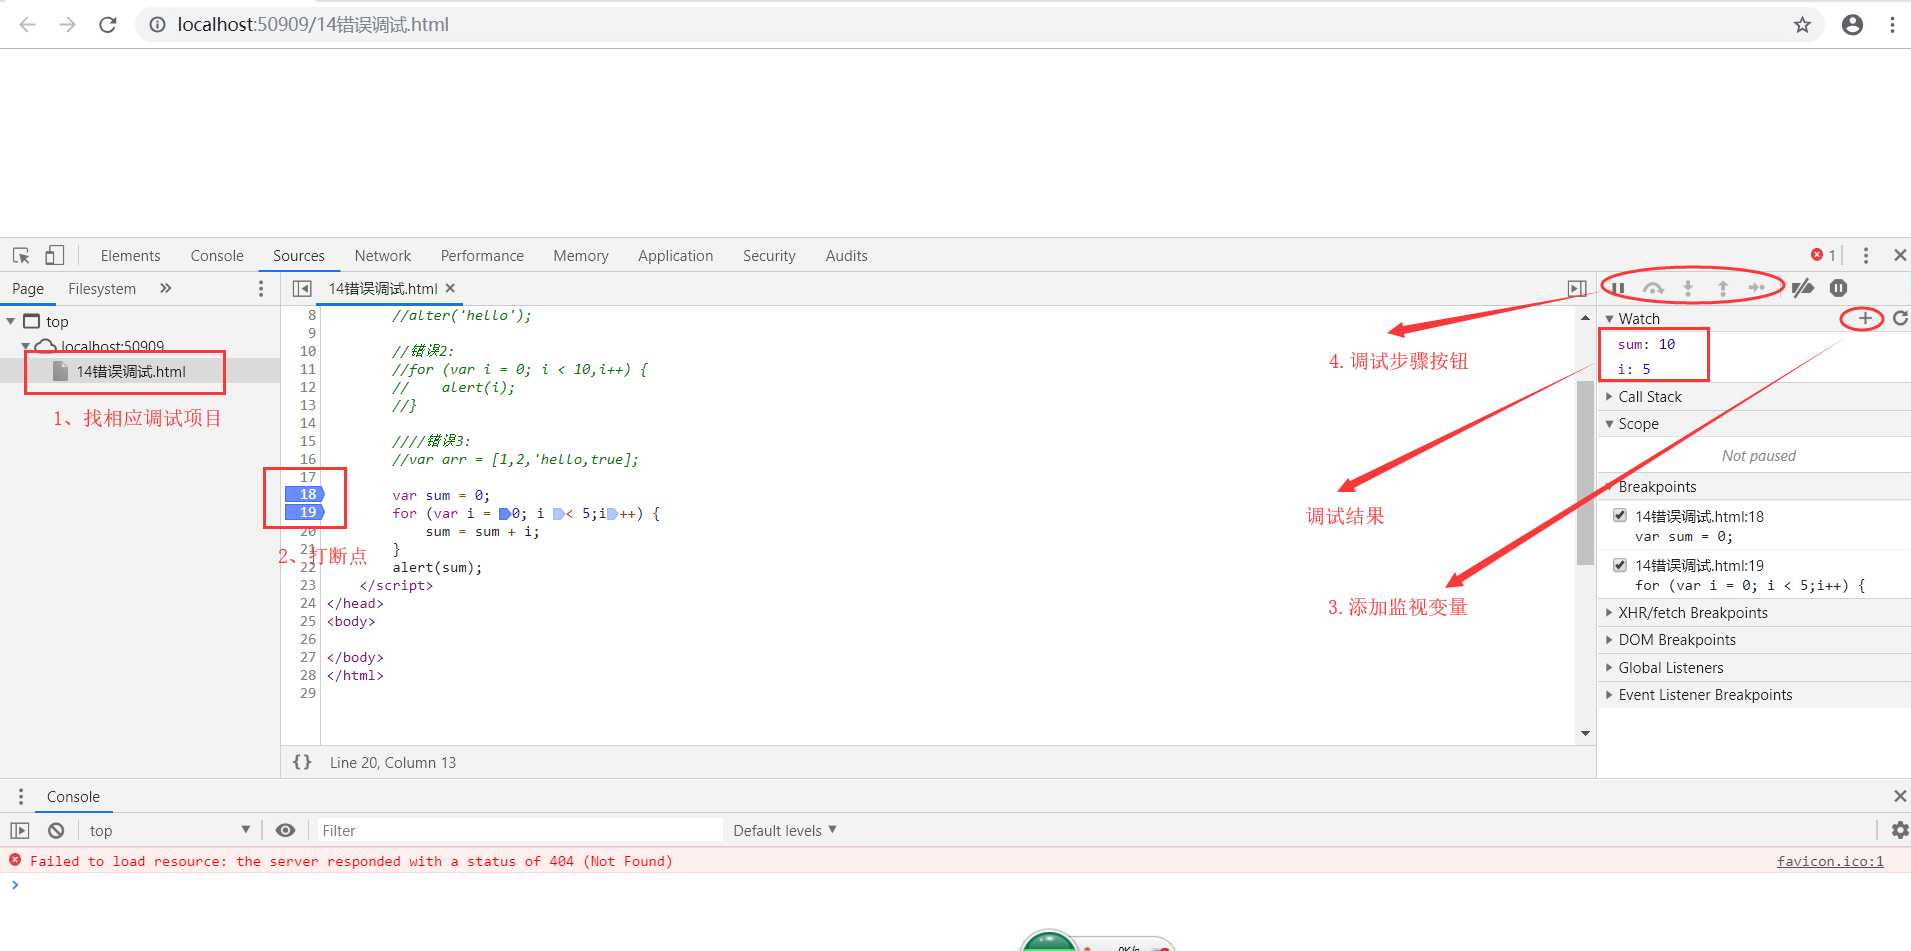Uncheck breakpoint at 14错误调试.html:18
Viewport: 1911px width, 951px height.
click(x=1620, y=516)
